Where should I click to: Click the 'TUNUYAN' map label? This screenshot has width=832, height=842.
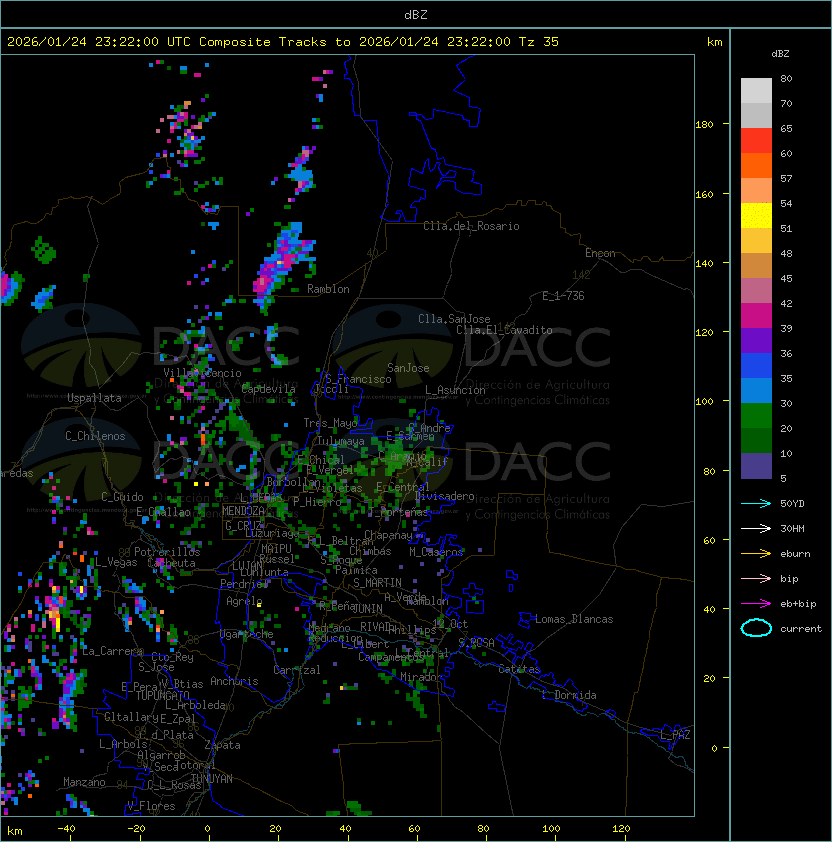(x=212, y=779)
